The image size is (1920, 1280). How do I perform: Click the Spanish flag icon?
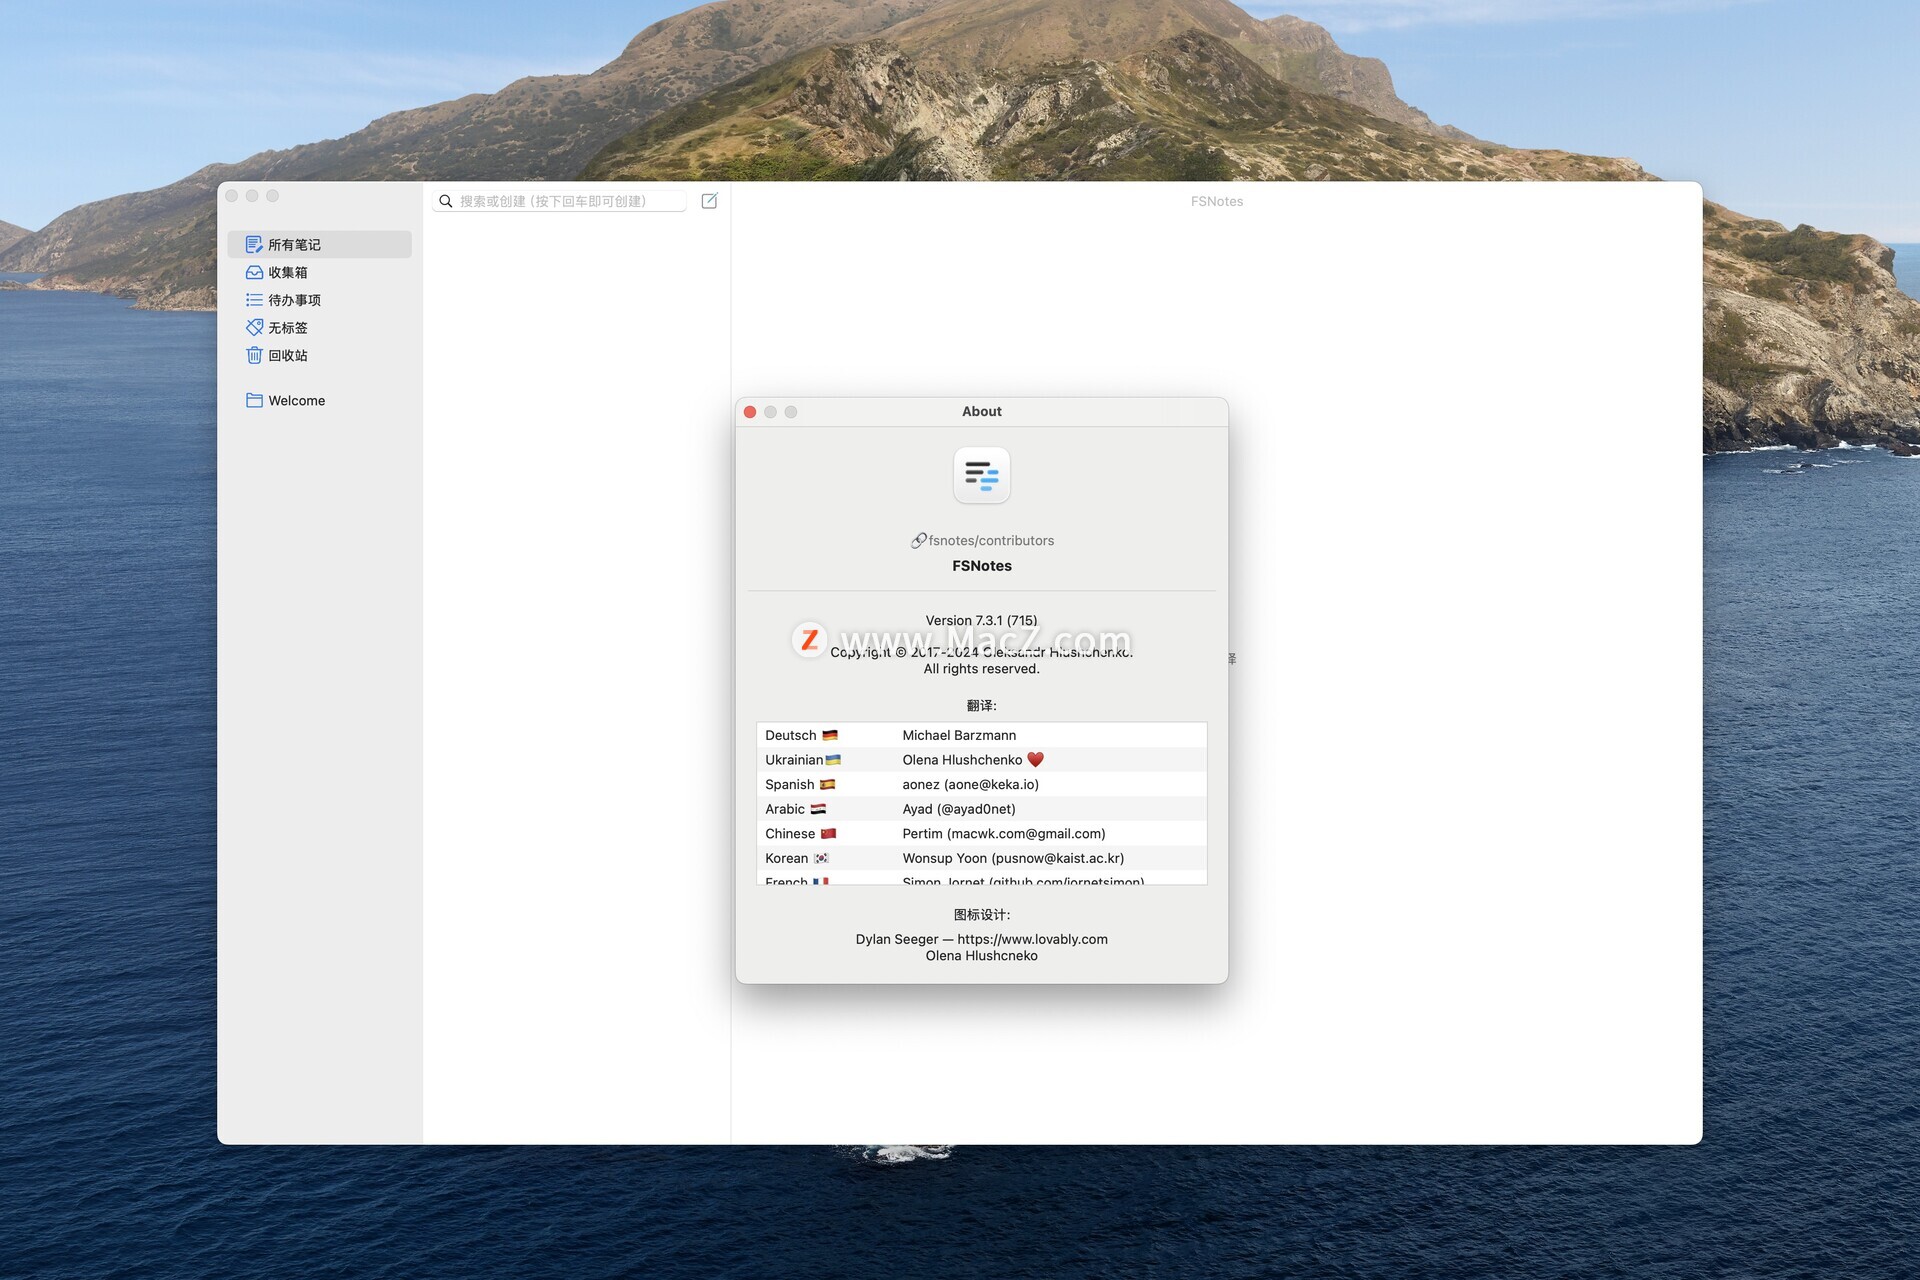[x=827, y=785]
